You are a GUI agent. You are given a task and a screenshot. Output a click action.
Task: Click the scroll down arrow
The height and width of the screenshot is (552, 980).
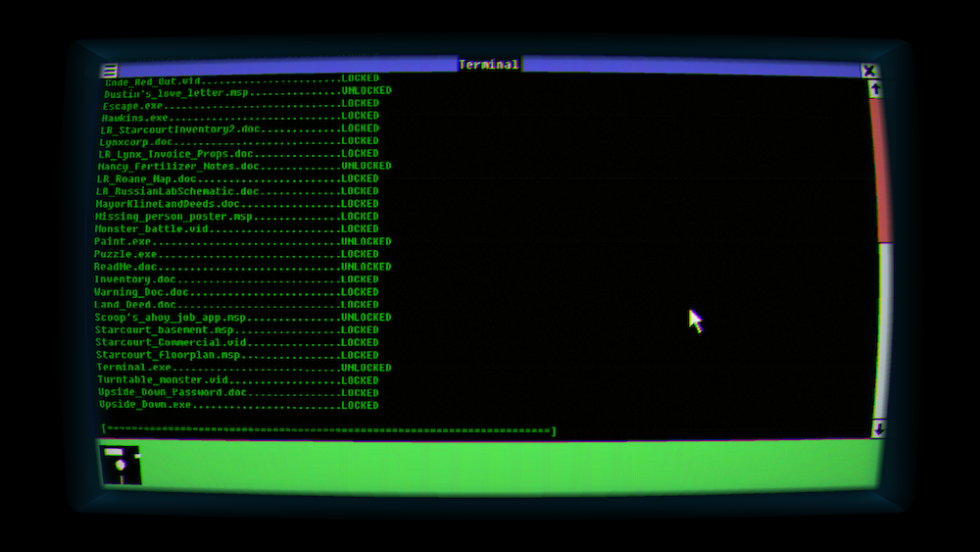pyautogui.click(x=879, y=429)
